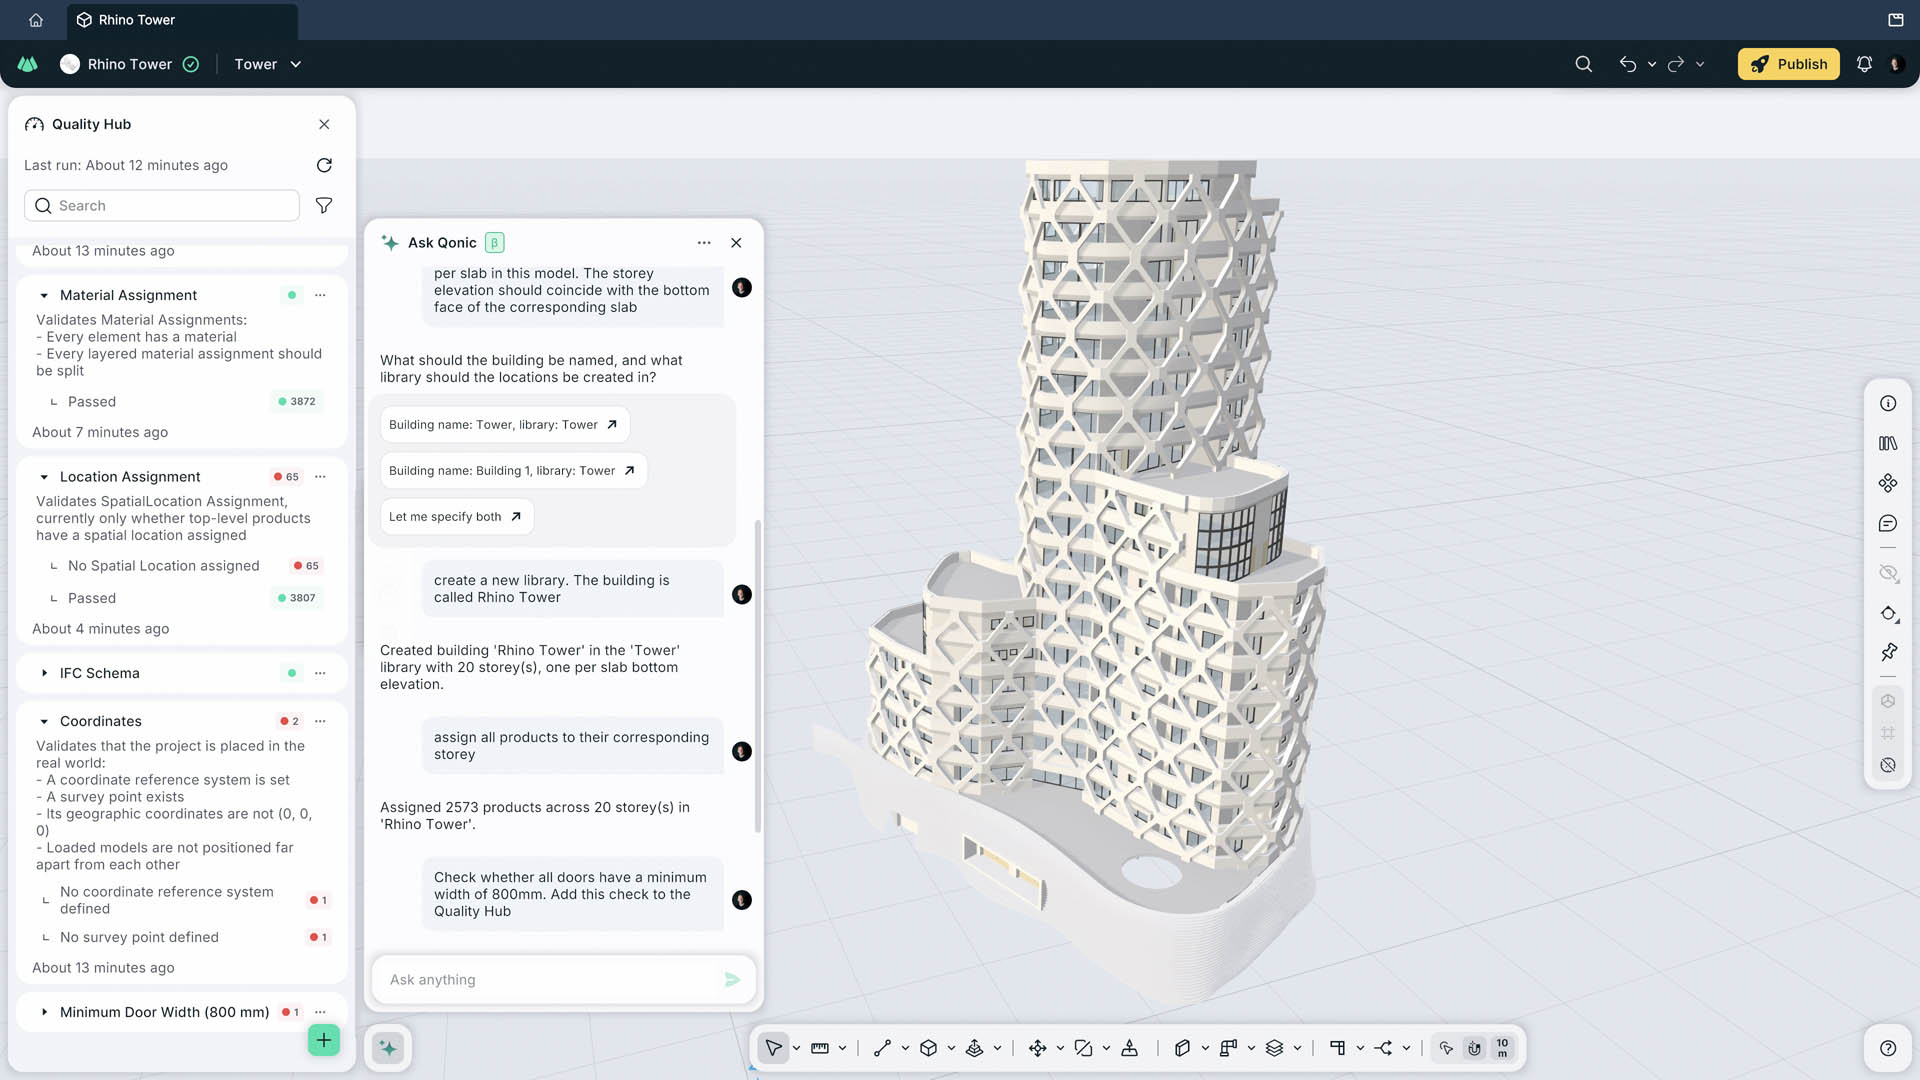This screenshot has height=1080, width=1920.
Task: Toggle the hidden-eye visibility icon in right sidebar
Action: 1888,573
